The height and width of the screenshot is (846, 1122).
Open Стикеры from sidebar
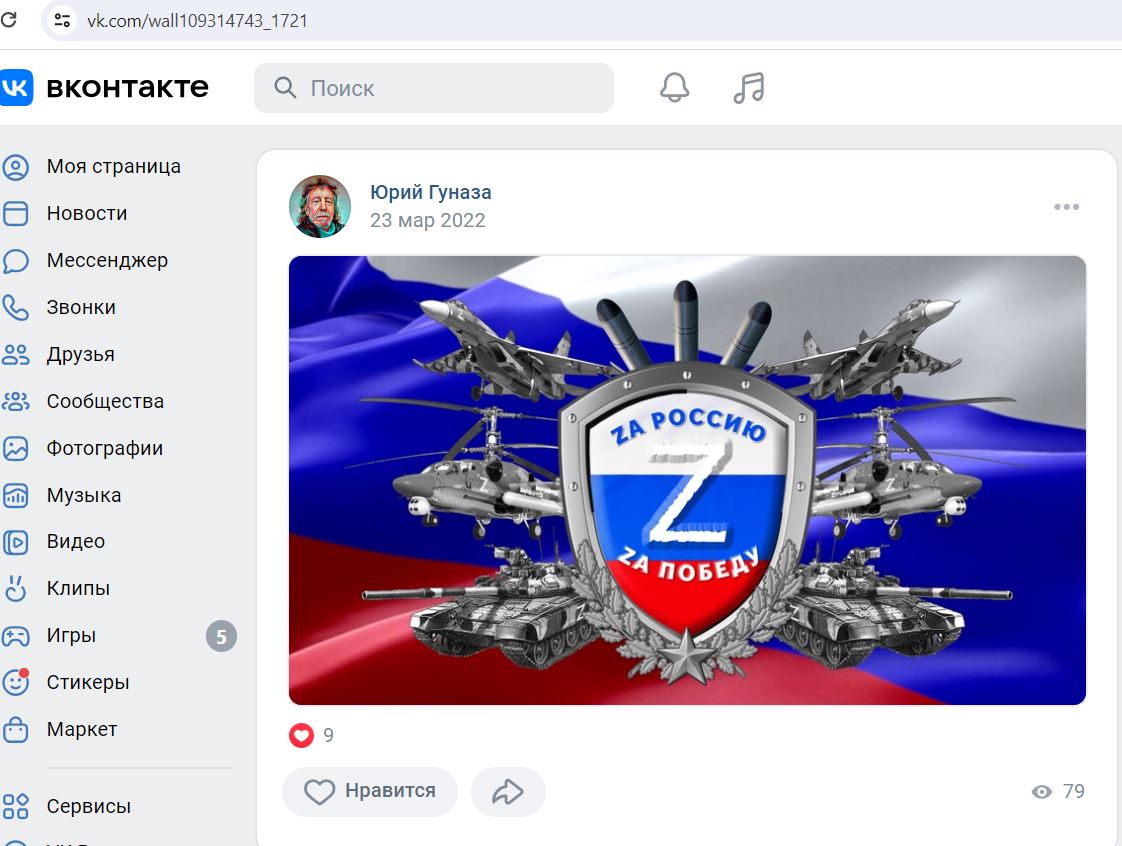click(x=88, y=682)
